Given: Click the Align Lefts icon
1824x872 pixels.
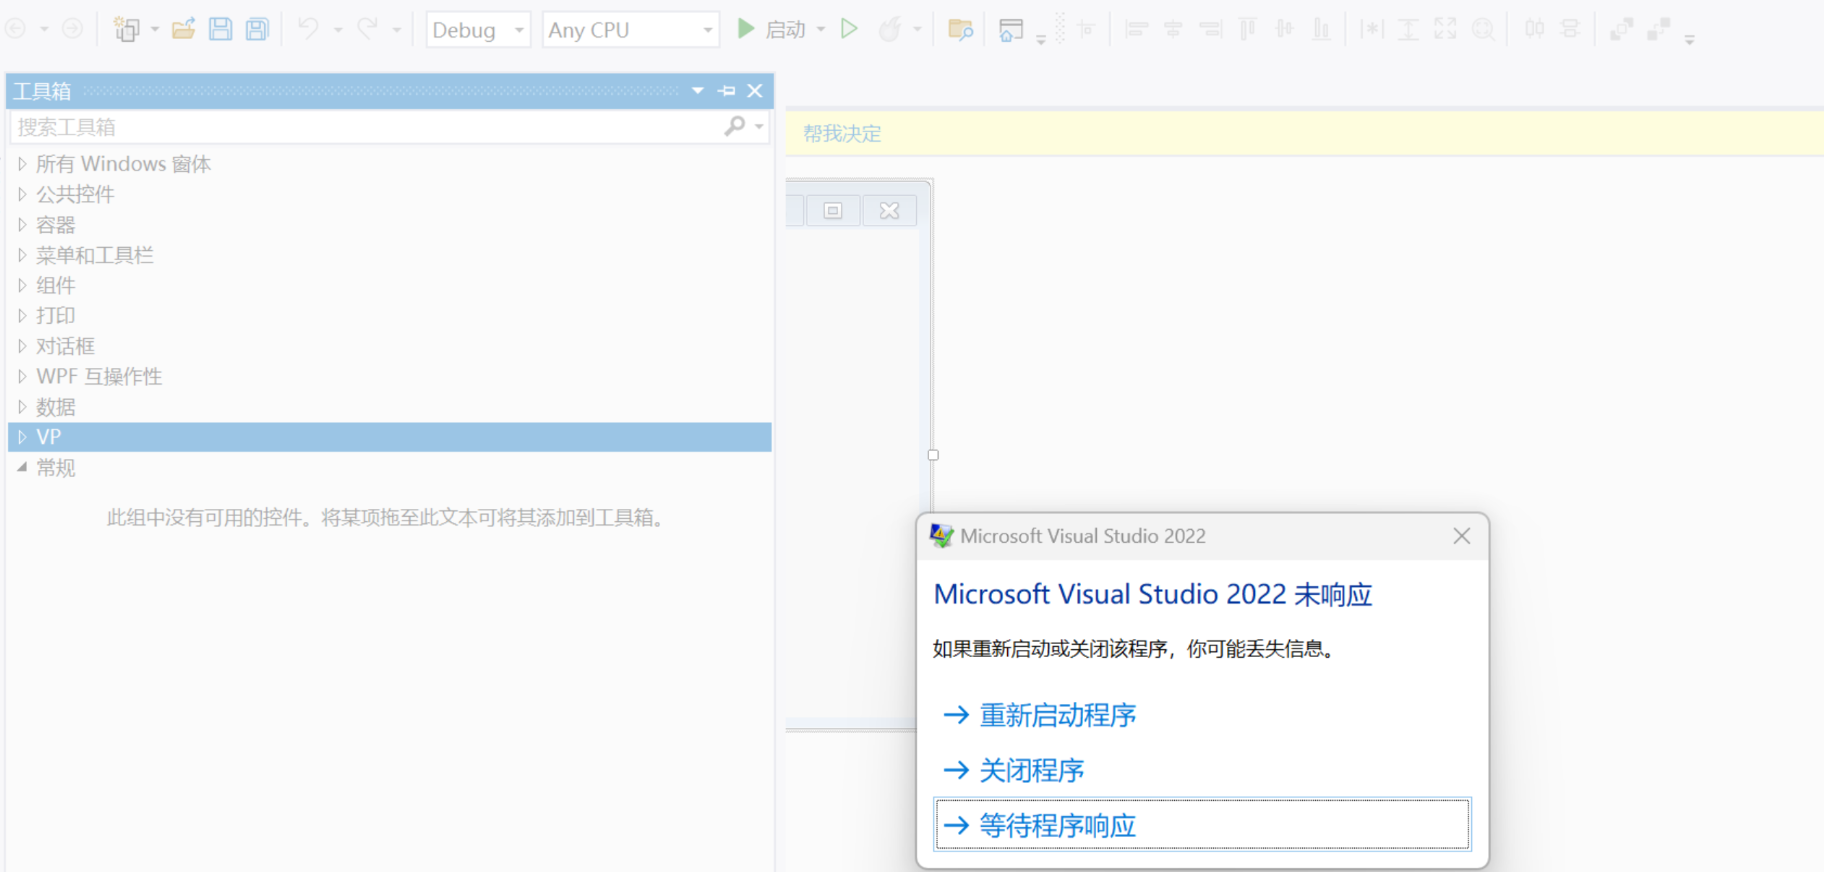Looking at the screenshot, I should (1136, 29).
